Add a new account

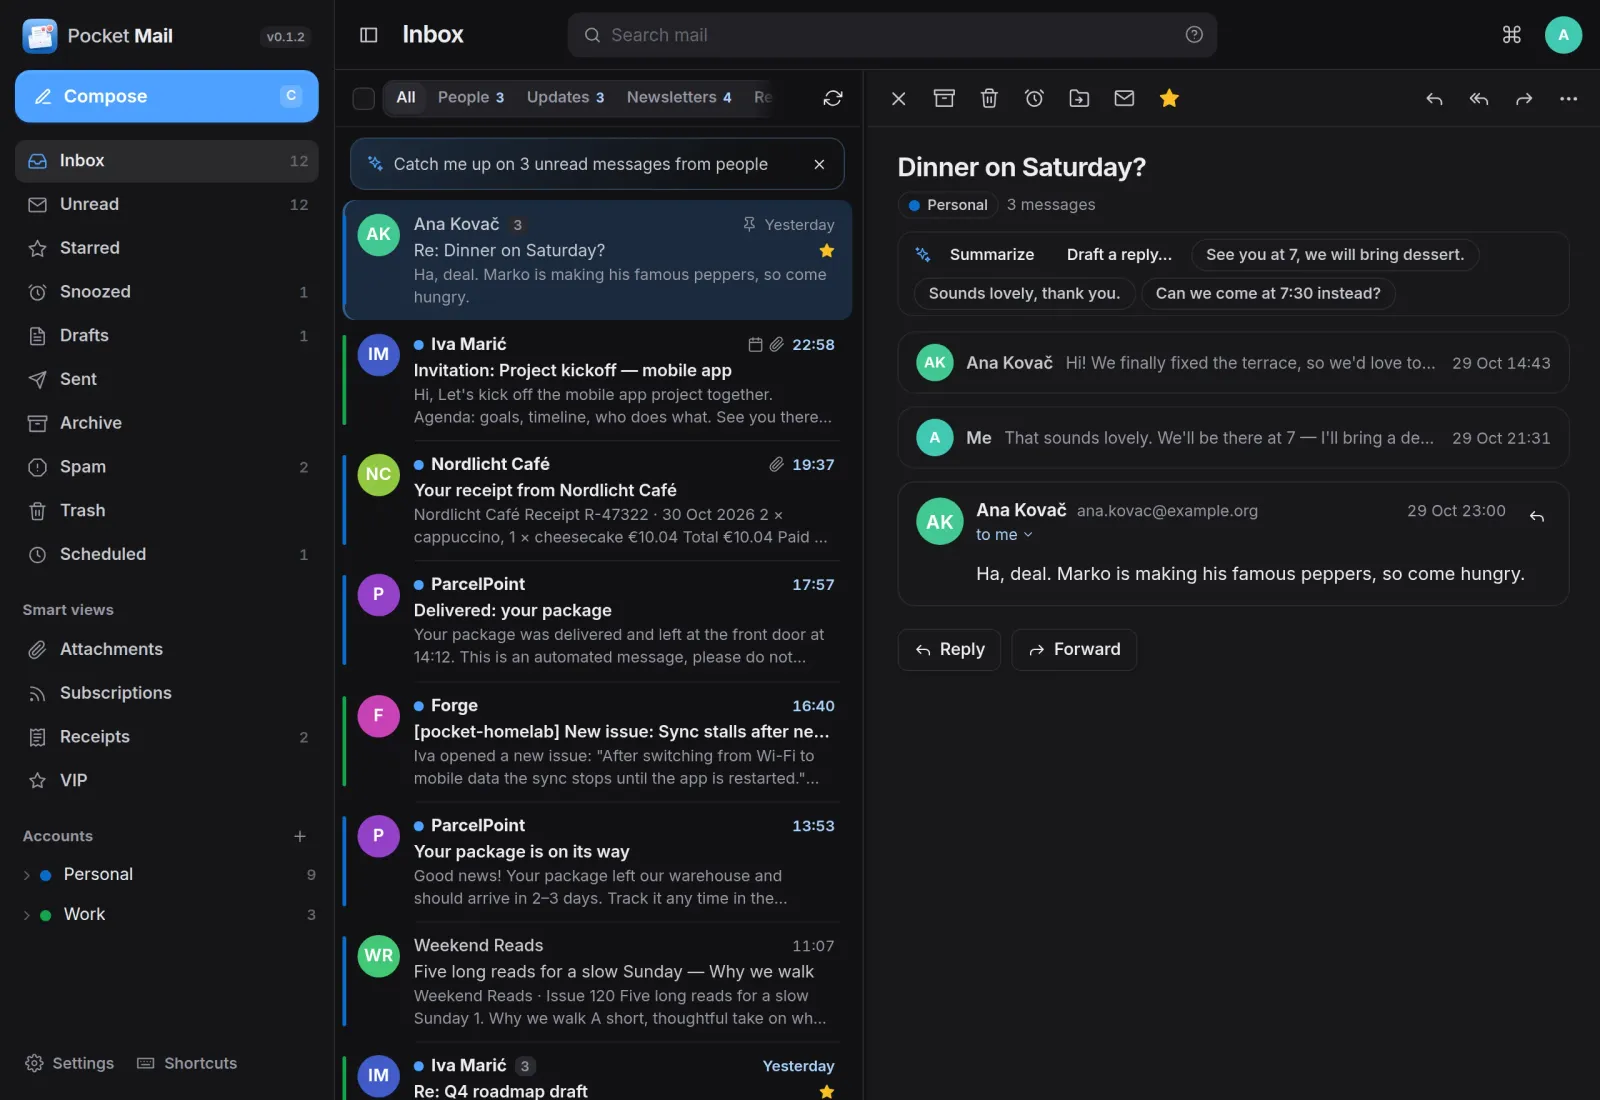(300, 836)
